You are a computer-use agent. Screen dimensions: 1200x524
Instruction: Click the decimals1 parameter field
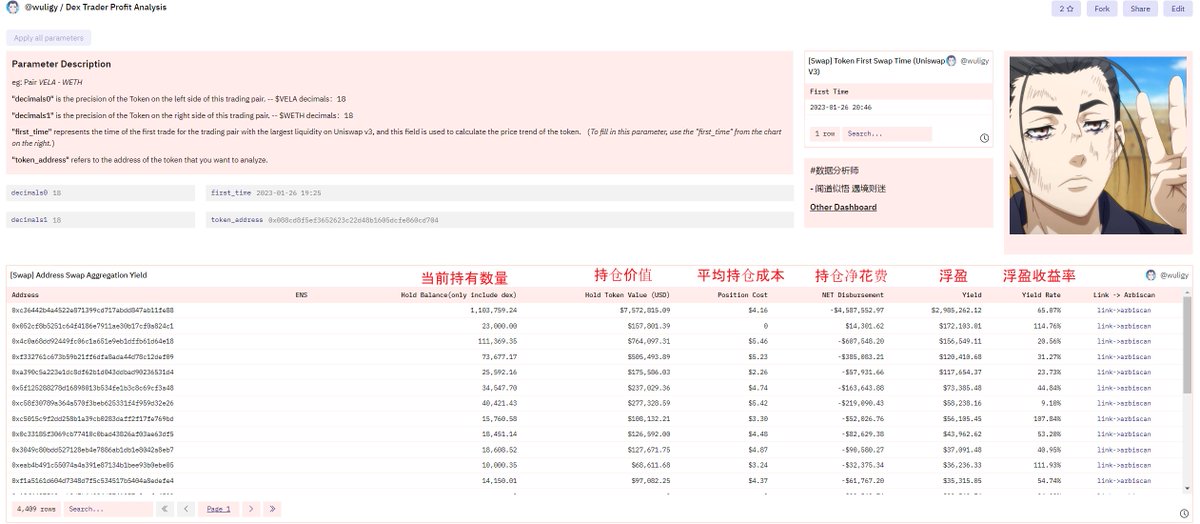(100, 219)
